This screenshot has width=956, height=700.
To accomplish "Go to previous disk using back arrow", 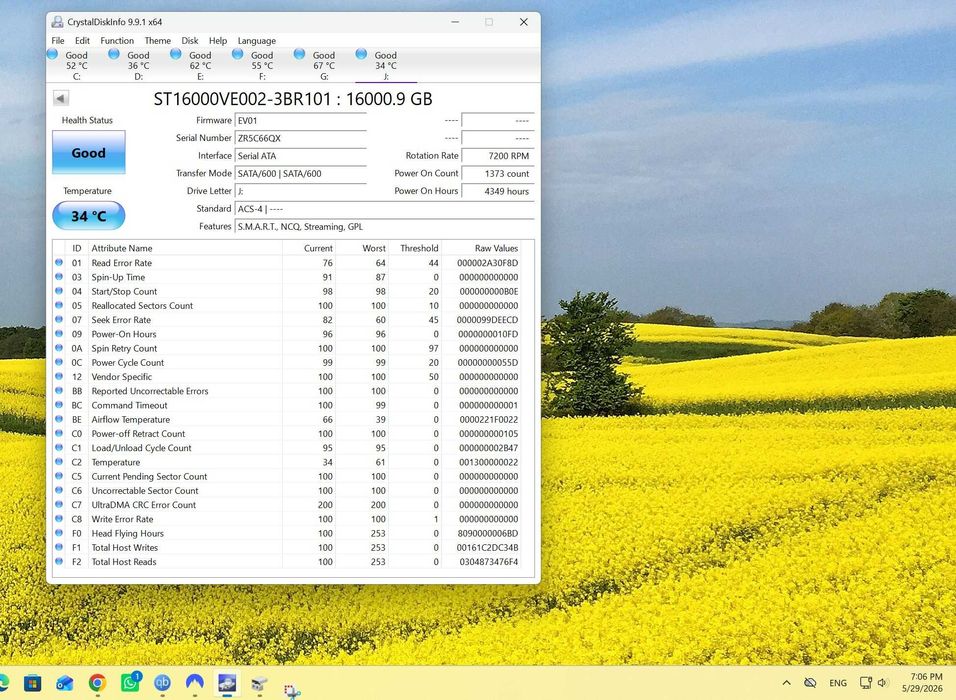I will tap(60, 98).
